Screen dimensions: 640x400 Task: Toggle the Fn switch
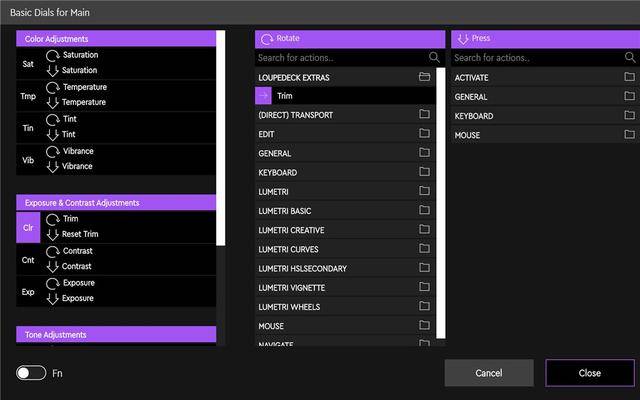31,373
